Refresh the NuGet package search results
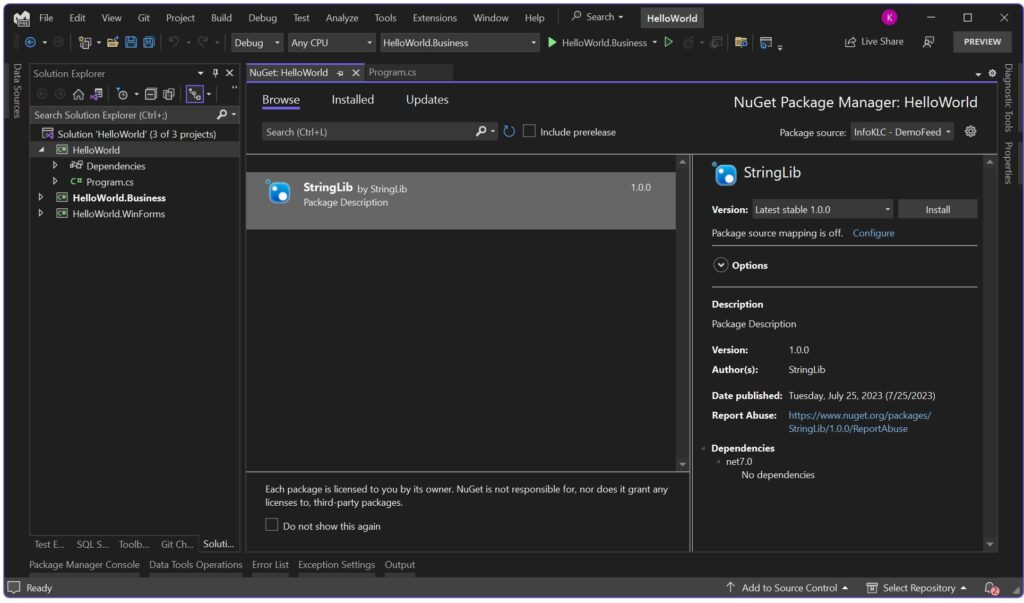1024x603 pixels. point(509,131)
